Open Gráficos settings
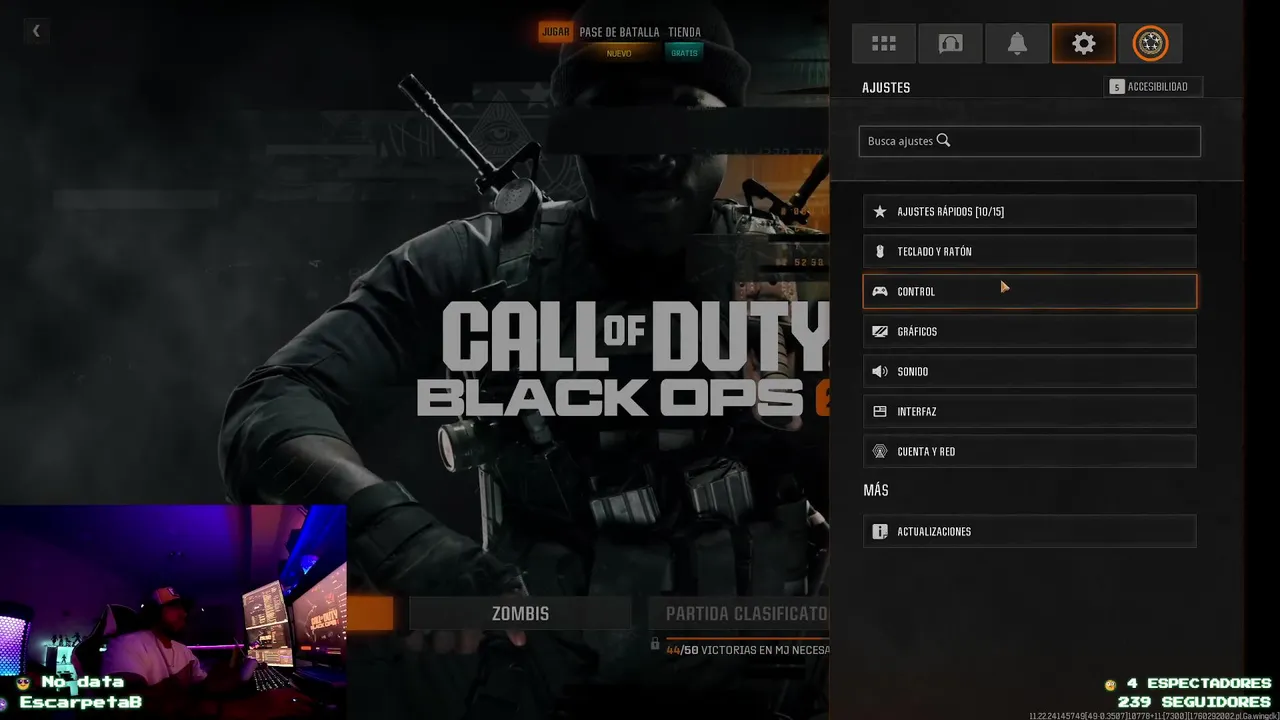The image size is (1280, 720). click(x=1029, y=332)
